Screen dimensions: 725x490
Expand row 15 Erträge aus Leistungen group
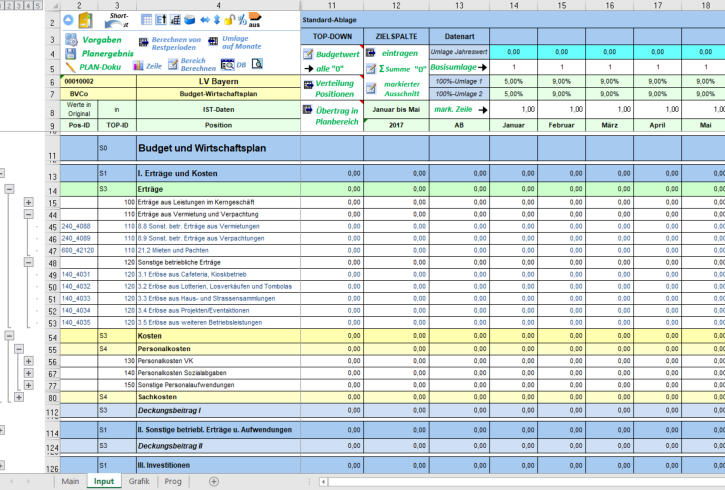coord(28,202)
